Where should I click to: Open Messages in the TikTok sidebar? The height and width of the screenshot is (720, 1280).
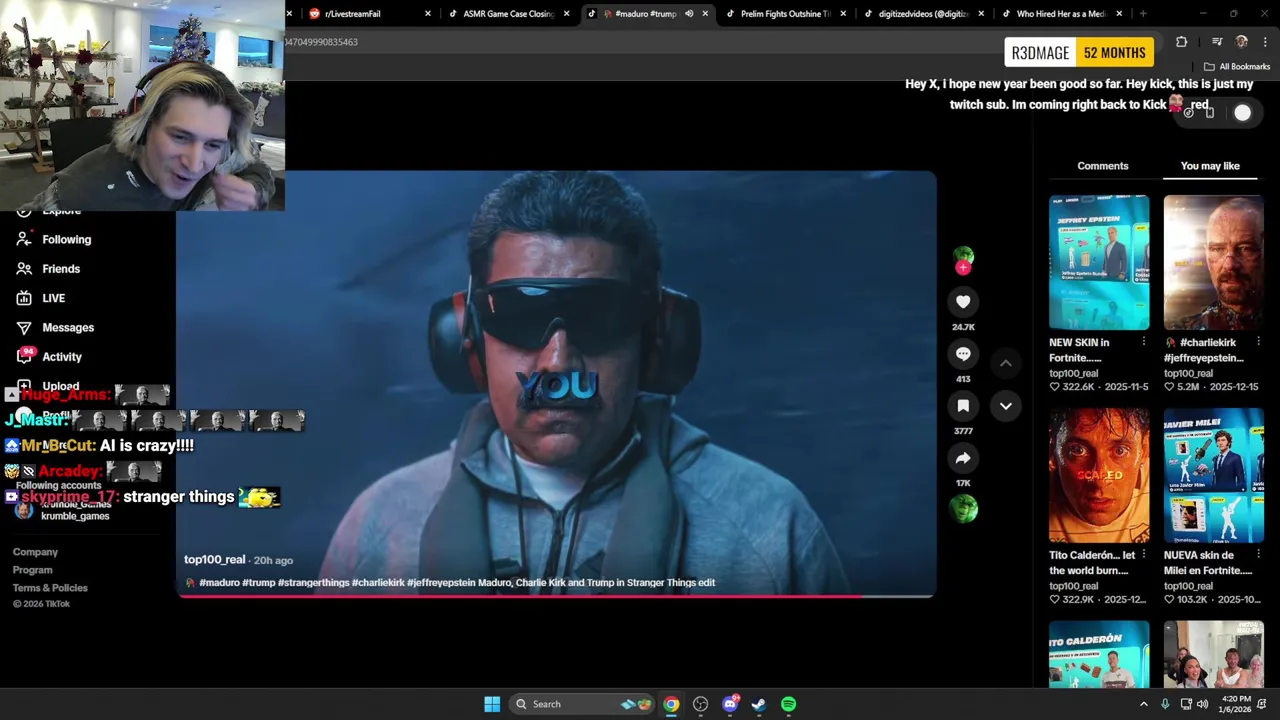tap(56, 328)
